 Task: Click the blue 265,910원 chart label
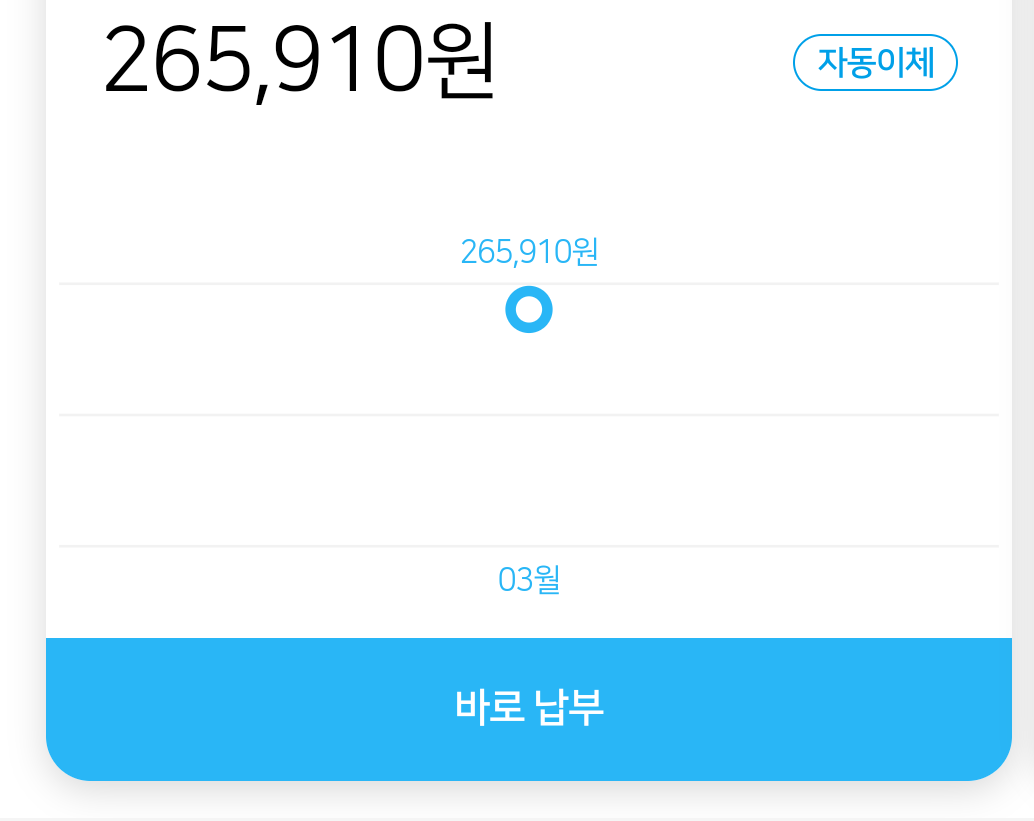[x=529, y=252]
